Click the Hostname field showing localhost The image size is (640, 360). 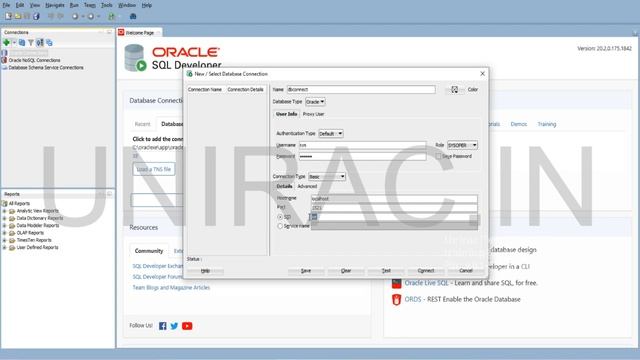[394, 199]
